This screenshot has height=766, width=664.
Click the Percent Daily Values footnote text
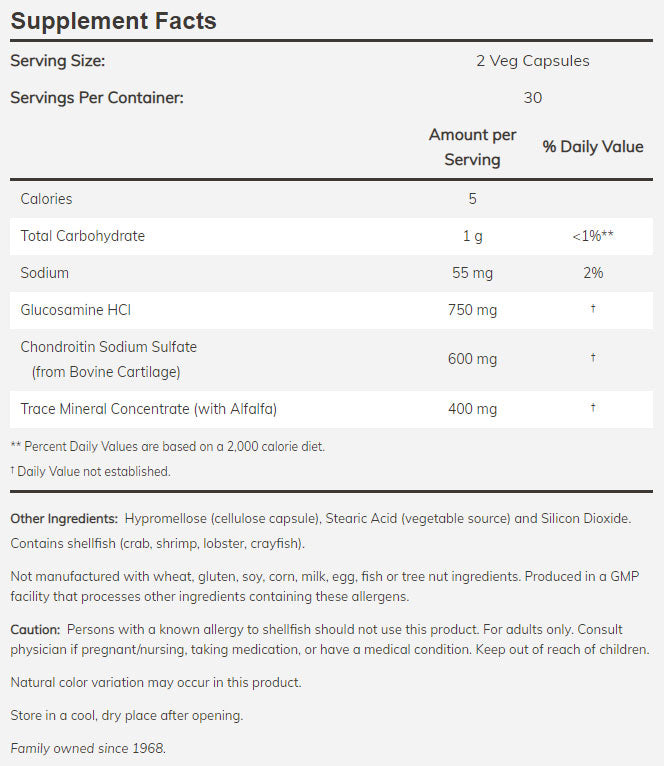167,447
